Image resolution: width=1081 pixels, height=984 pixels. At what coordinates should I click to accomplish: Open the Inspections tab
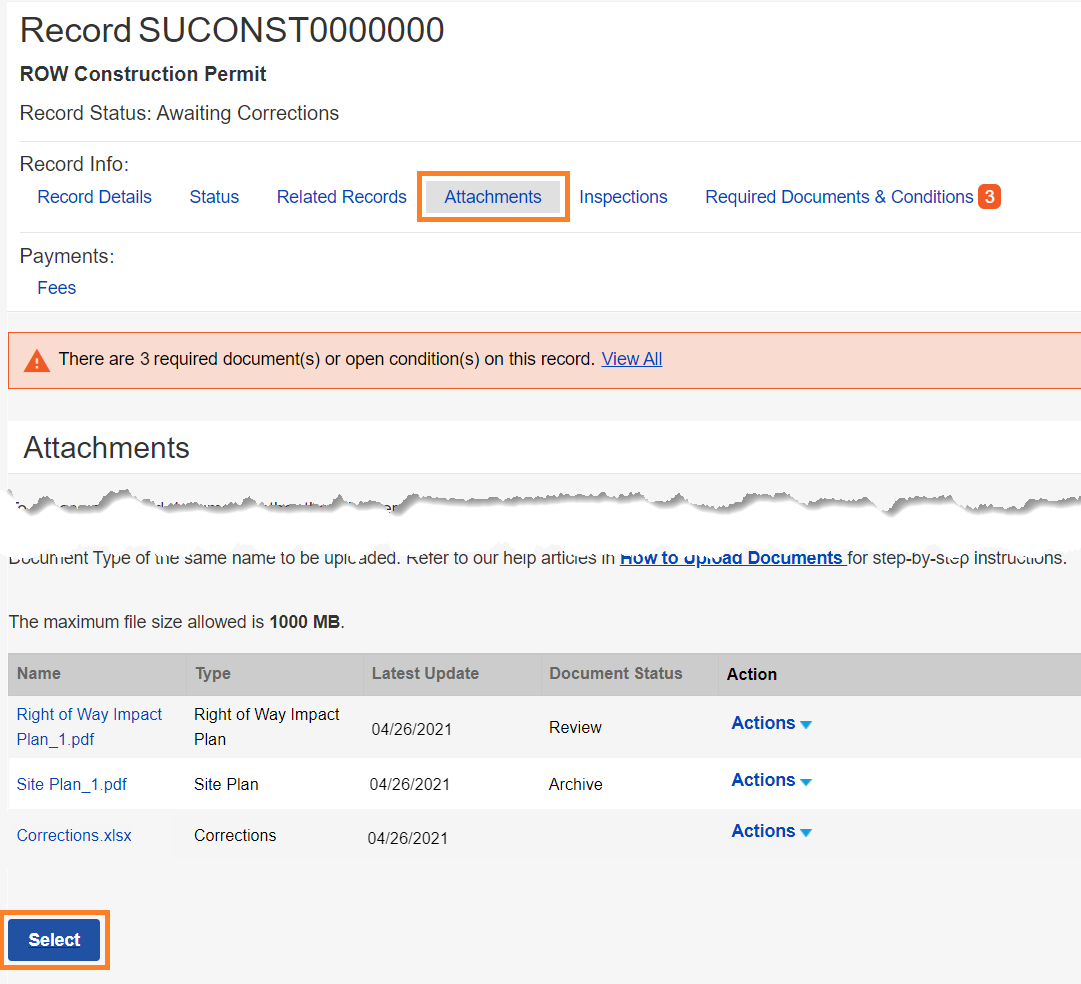coord(623,196)
